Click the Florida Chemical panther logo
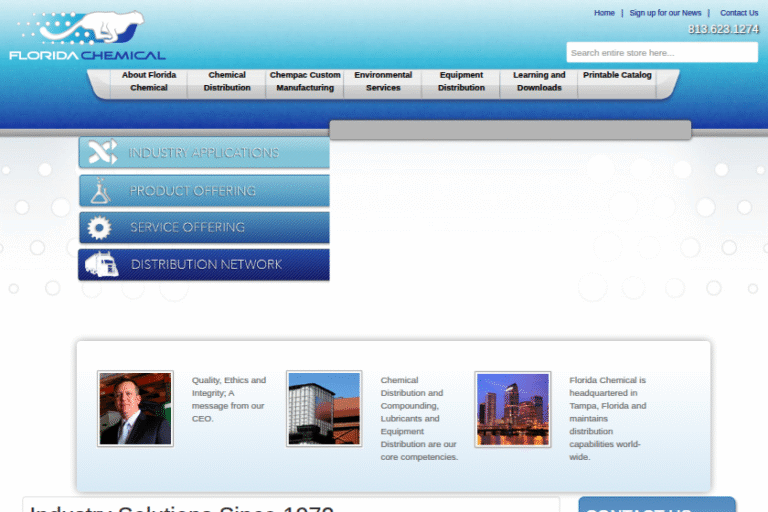This screenshot has width=768, height=512. [87, 36]
